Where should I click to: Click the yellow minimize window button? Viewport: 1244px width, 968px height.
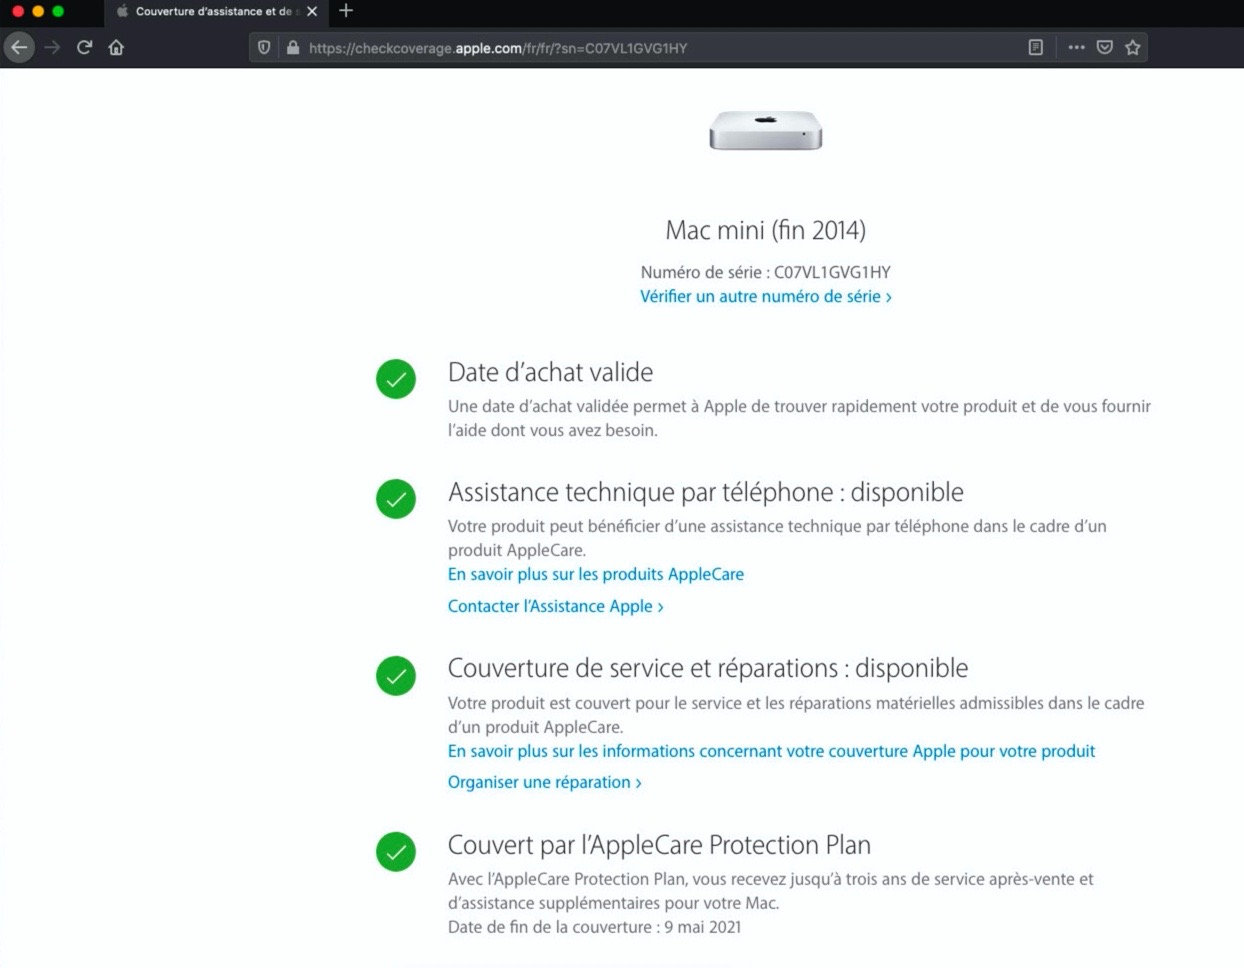coord(38,11)
